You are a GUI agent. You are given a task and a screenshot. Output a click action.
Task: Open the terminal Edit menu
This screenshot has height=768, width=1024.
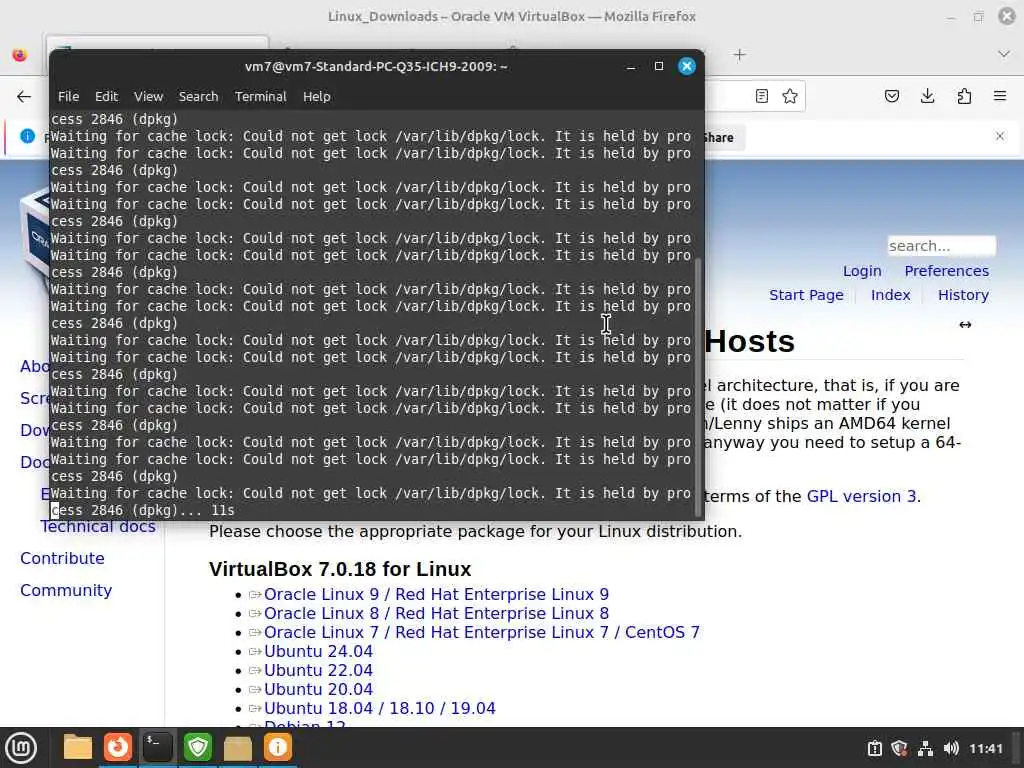[x=106, y=96]
